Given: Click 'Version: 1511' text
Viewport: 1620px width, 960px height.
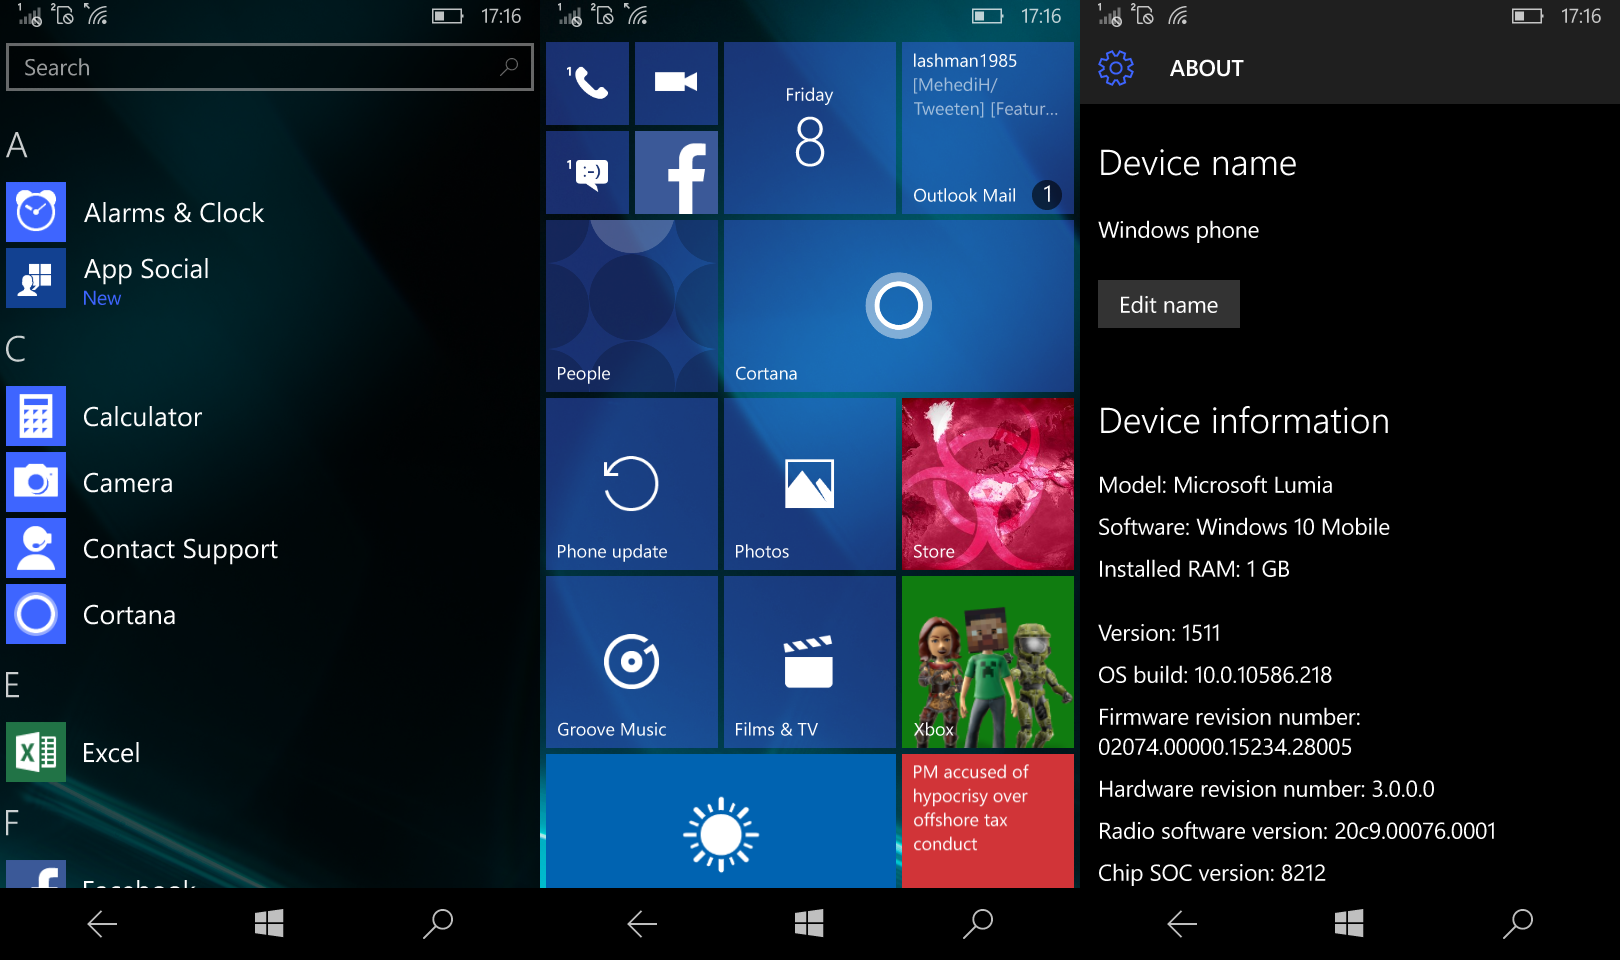Looking at the screenshot, I should (1159, 633).
